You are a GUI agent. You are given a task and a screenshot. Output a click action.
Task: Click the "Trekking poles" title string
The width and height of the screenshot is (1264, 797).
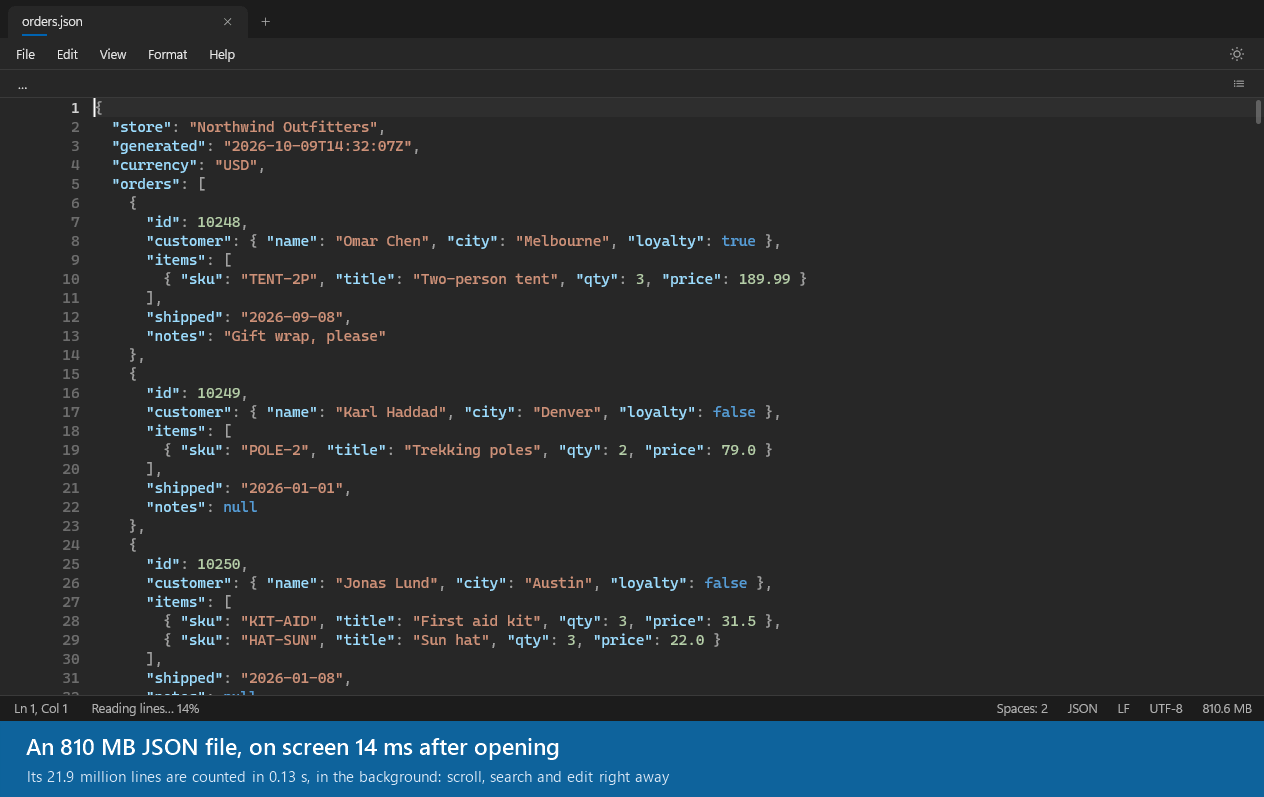[472, 450]
